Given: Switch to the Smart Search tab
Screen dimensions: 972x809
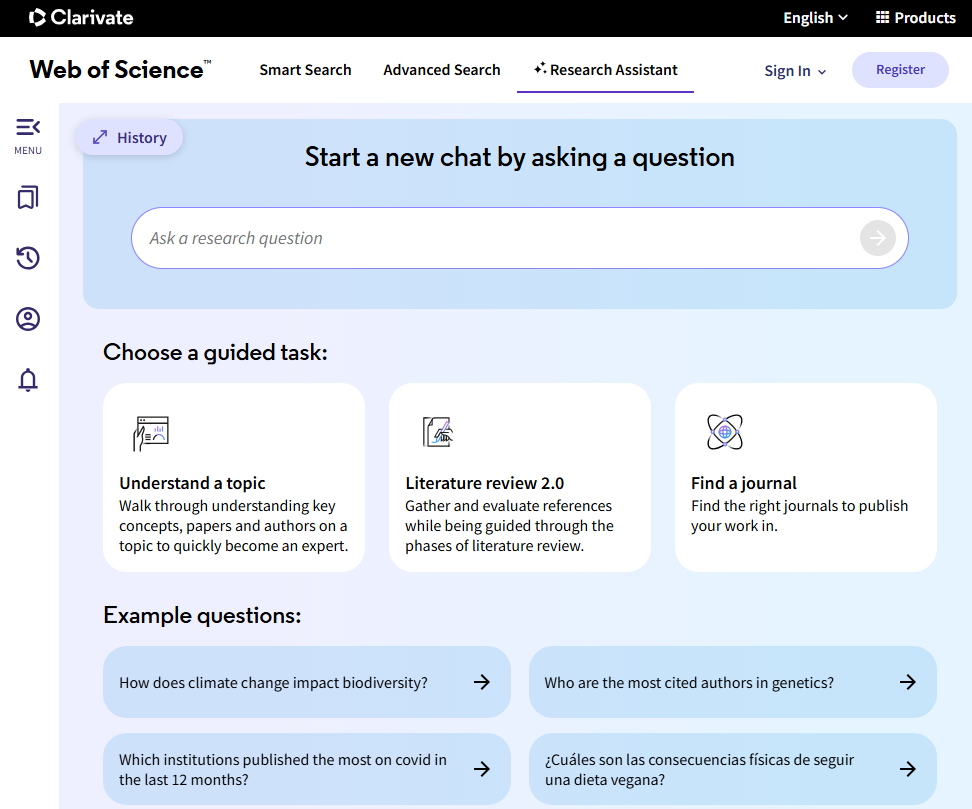Looking at the screenshot, I should click(305, 70).
